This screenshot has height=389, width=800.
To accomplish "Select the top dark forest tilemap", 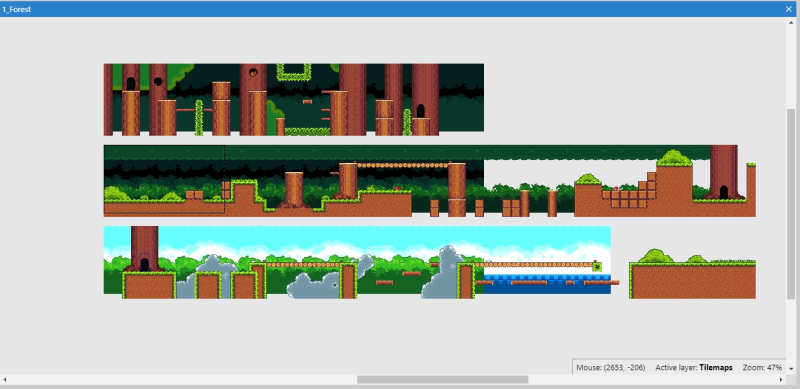I will 294,100.
